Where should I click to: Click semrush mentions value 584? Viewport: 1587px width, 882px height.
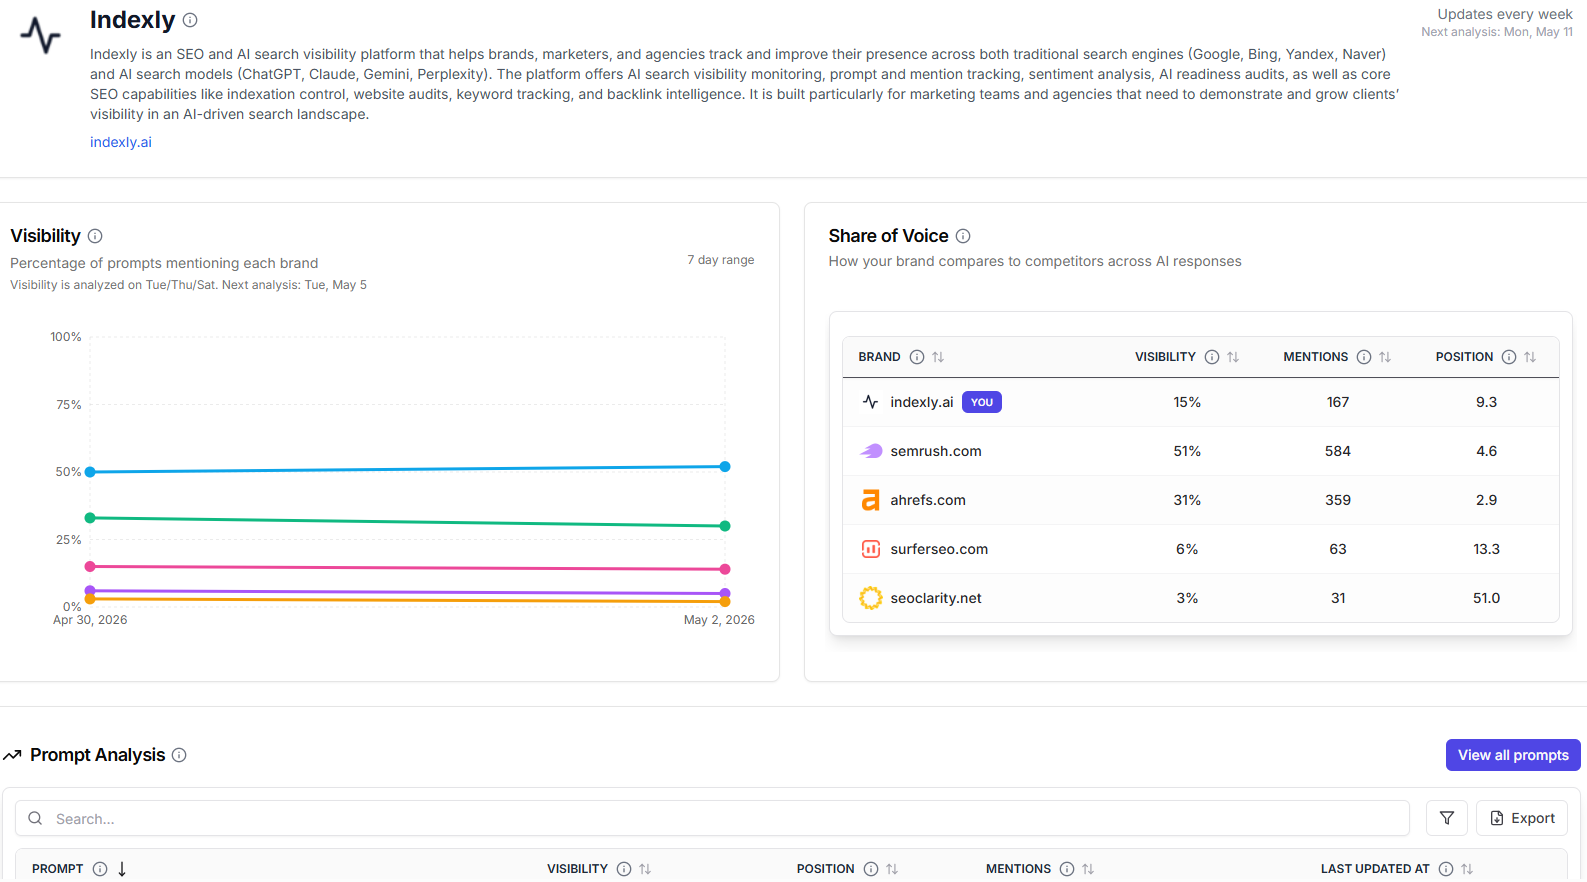1338,451
